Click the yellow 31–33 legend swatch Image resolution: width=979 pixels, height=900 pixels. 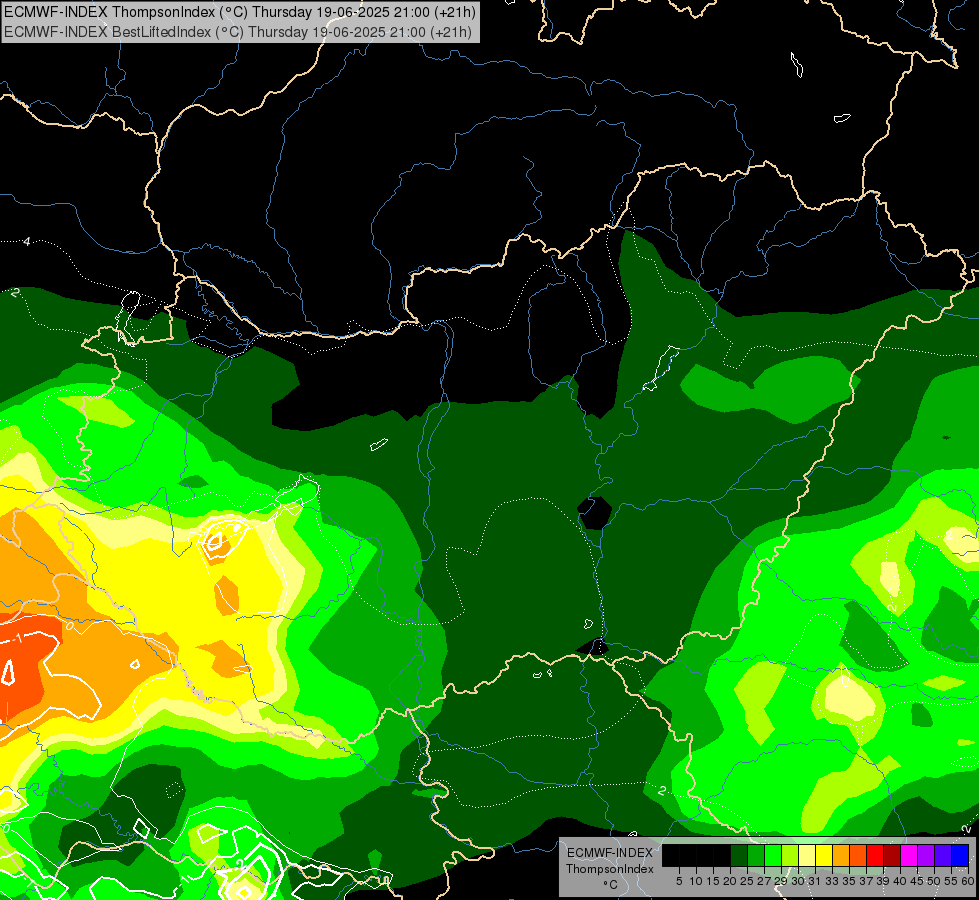[824, 855]
